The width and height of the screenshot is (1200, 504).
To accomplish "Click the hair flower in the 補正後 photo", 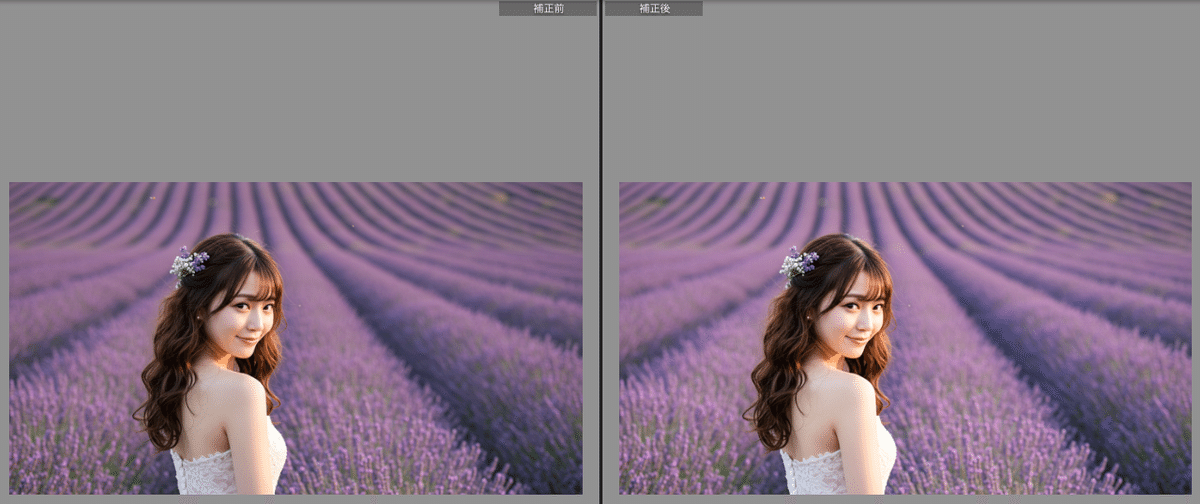I will [x=798, y=264].
